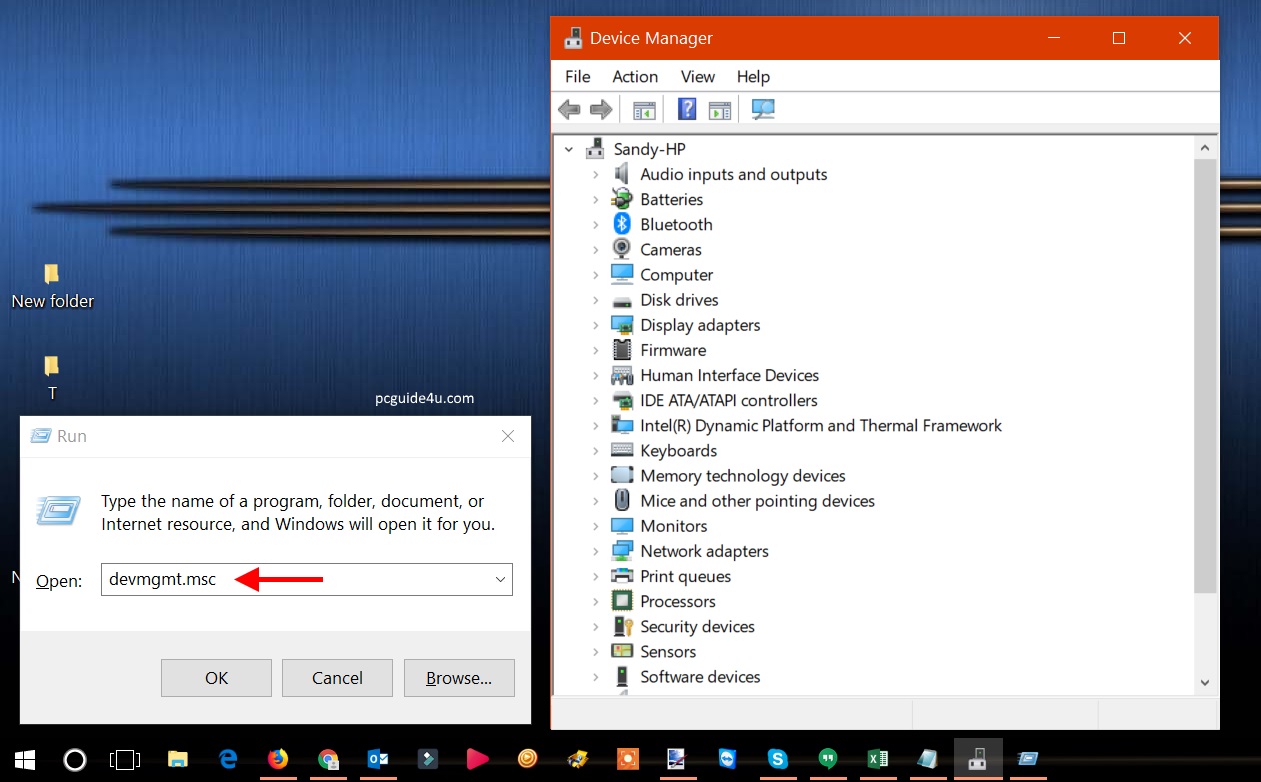Open Firefox from the taskbar
Image resolution: width=1261 pixels, height=782 pixels.
[x=278, y=759]
